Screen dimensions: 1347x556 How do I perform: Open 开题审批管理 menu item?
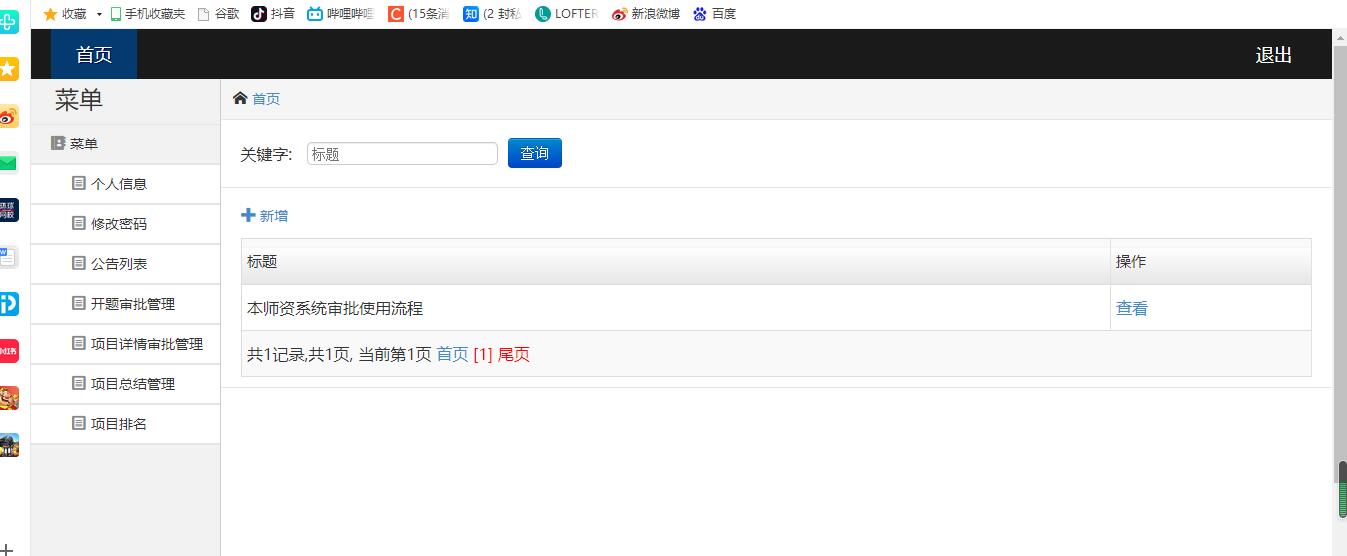point(125,304)
